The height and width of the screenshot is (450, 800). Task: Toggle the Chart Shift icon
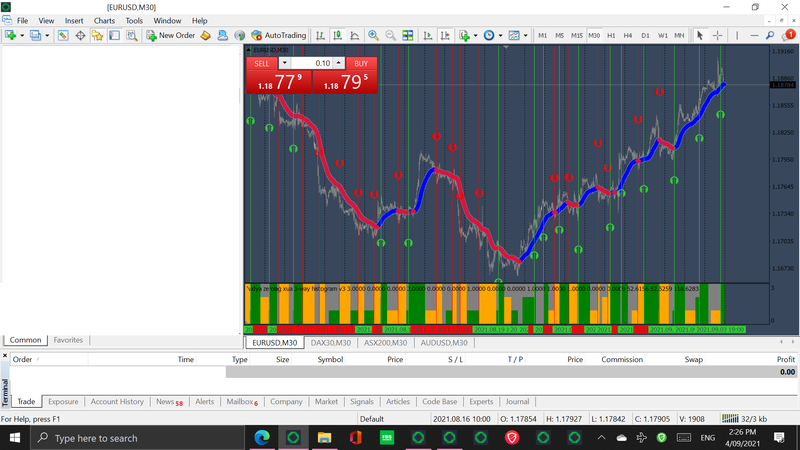(445, 35)
